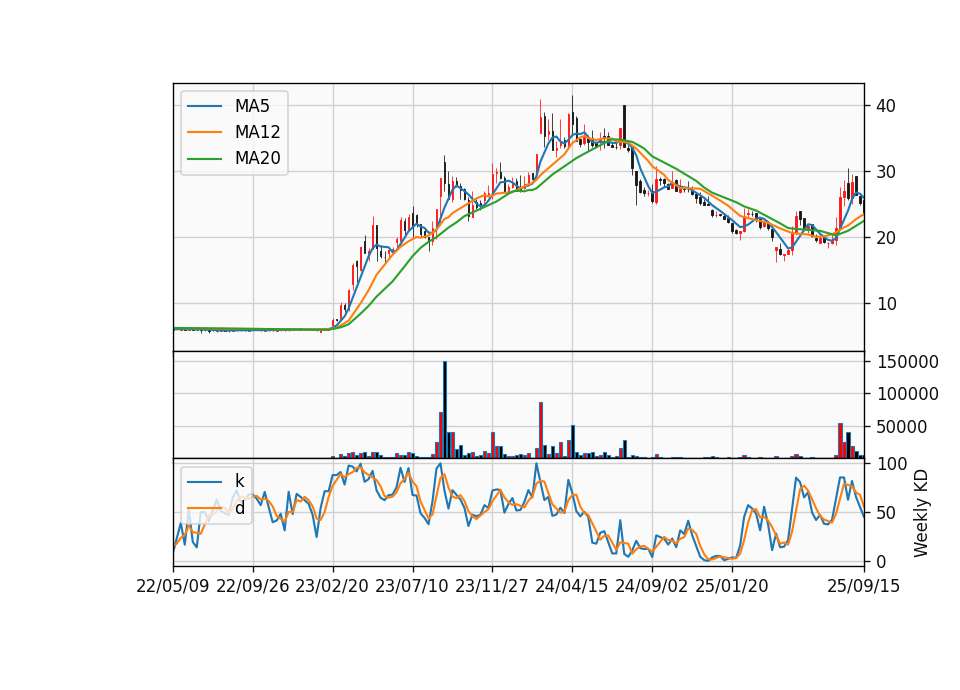Click the price axis value 30
This screenshot has height=690, width=960.
click(886, 172)
